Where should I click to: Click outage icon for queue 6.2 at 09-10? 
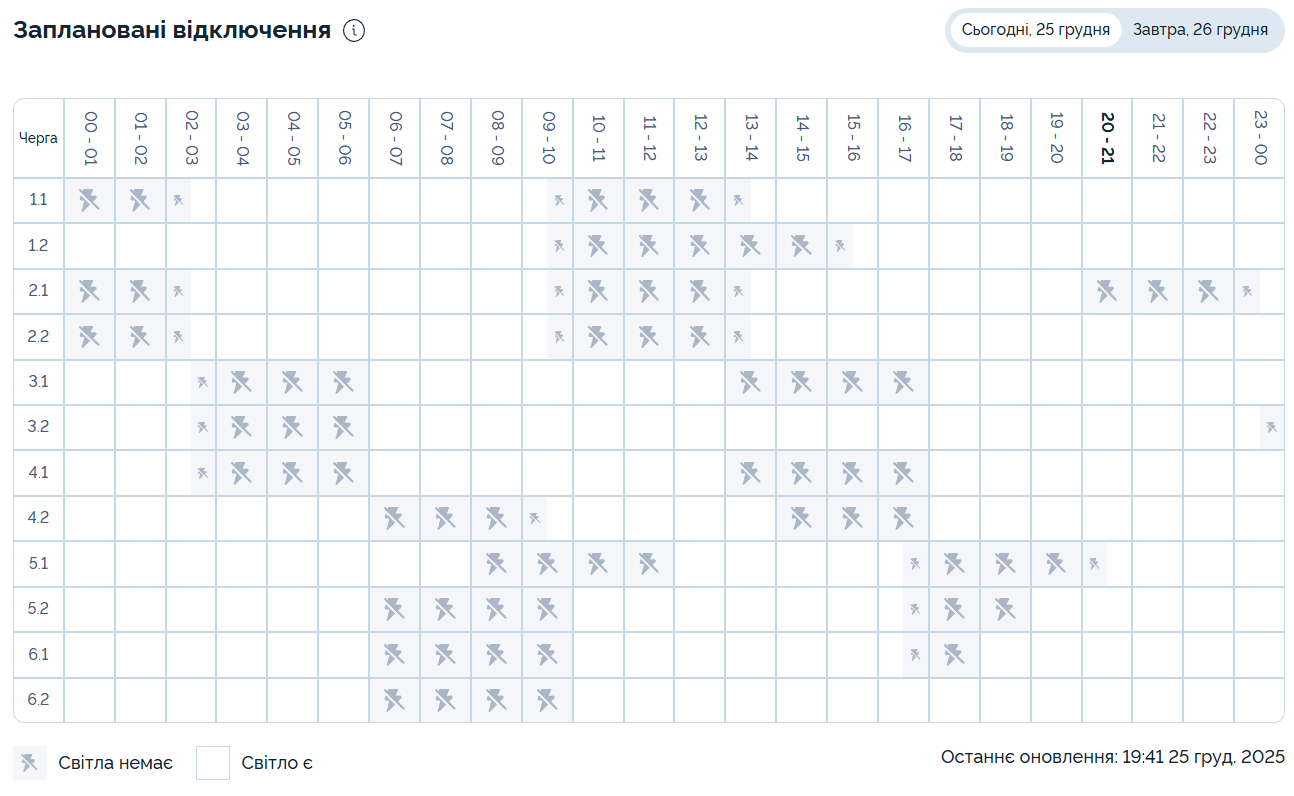tap(547, 700)
